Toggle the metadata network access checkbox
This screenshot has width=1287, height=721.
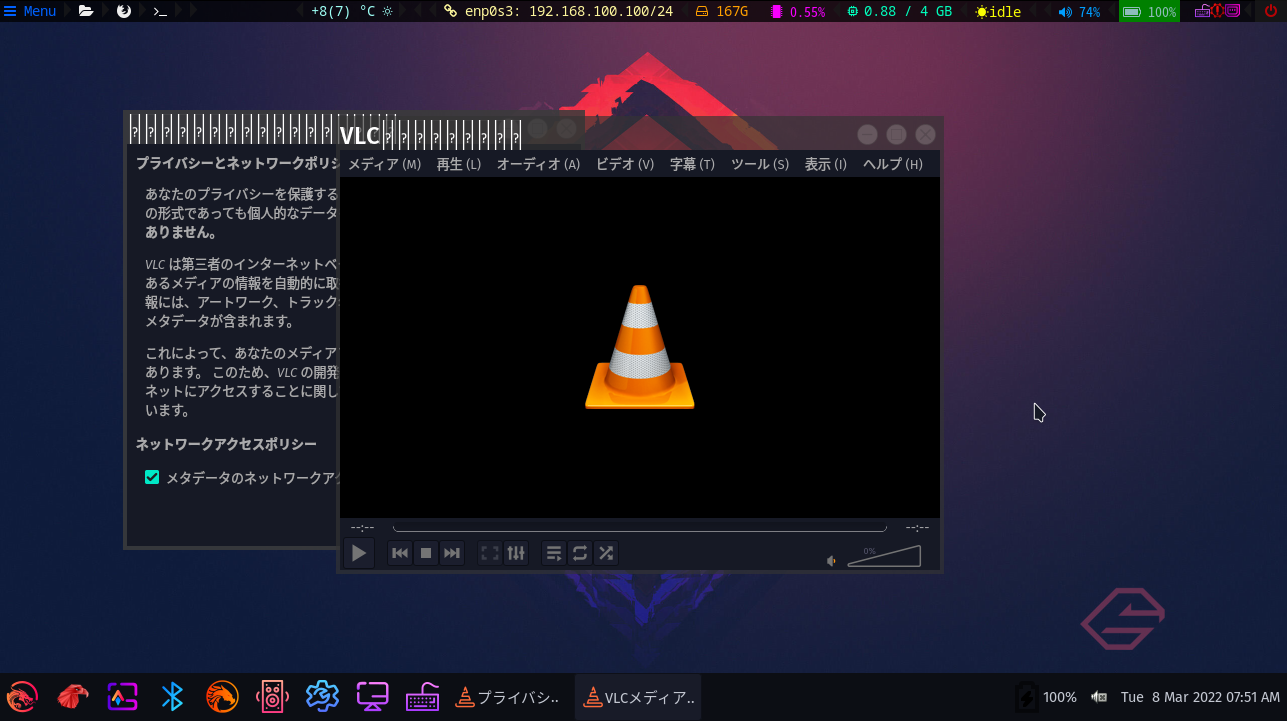click(152, 477)
